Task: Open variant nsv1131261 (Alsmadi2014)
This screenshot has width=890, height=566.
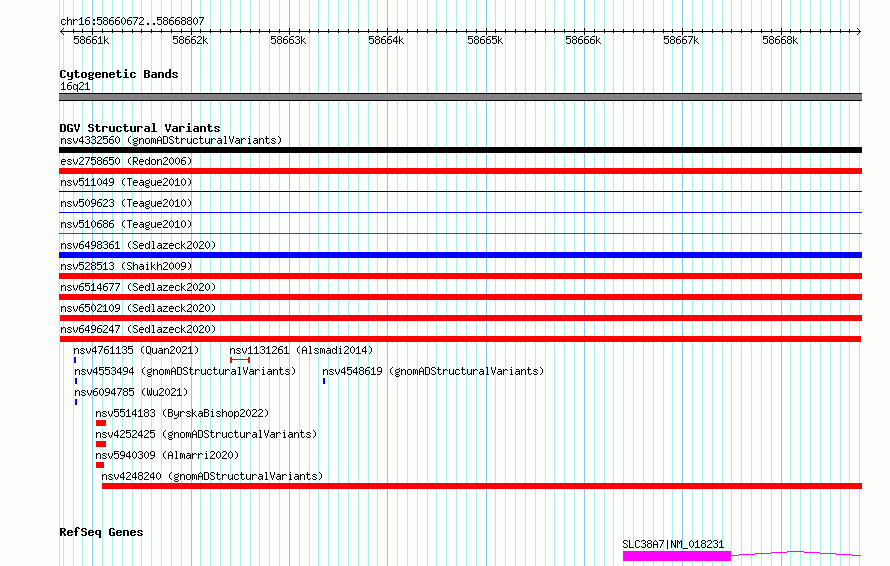Action: 301,350
